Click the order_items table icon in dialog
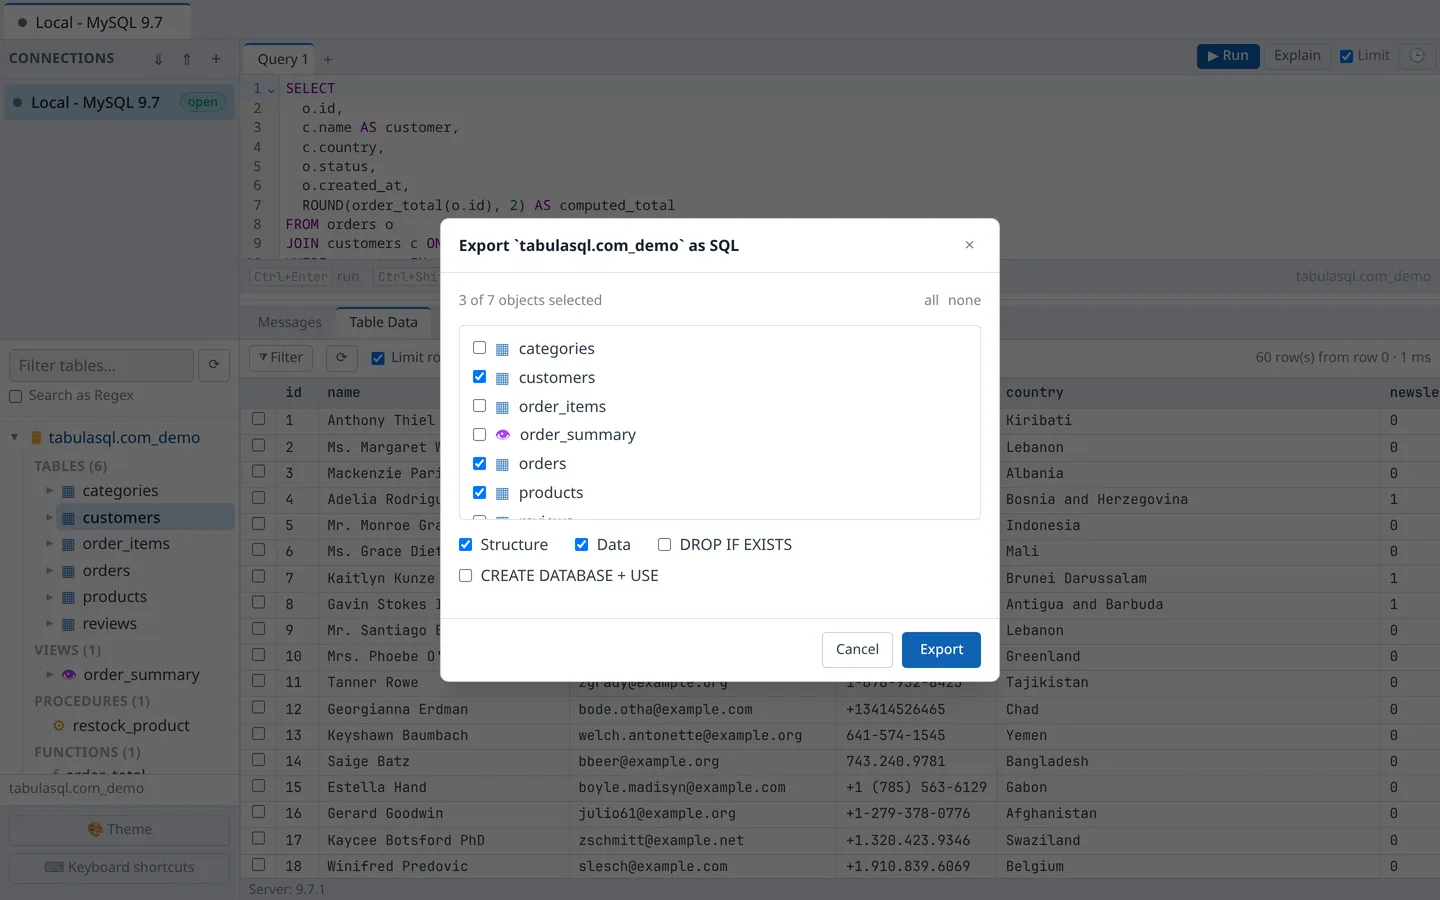 pos(502,407)
